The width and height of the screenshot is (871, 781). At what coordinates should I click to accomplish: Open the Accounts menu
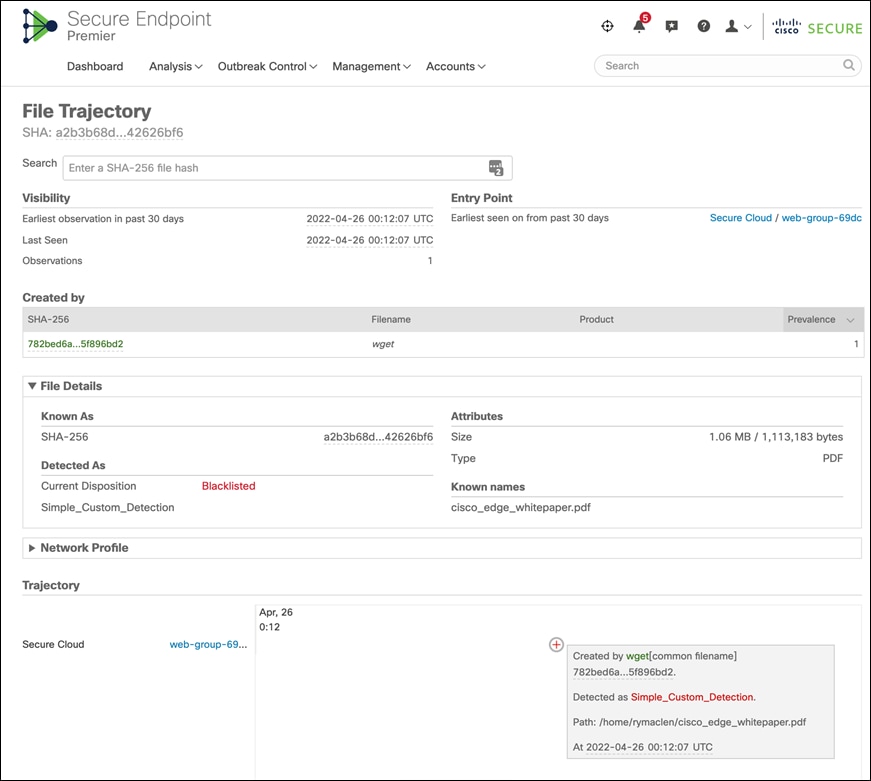point(456,66)
